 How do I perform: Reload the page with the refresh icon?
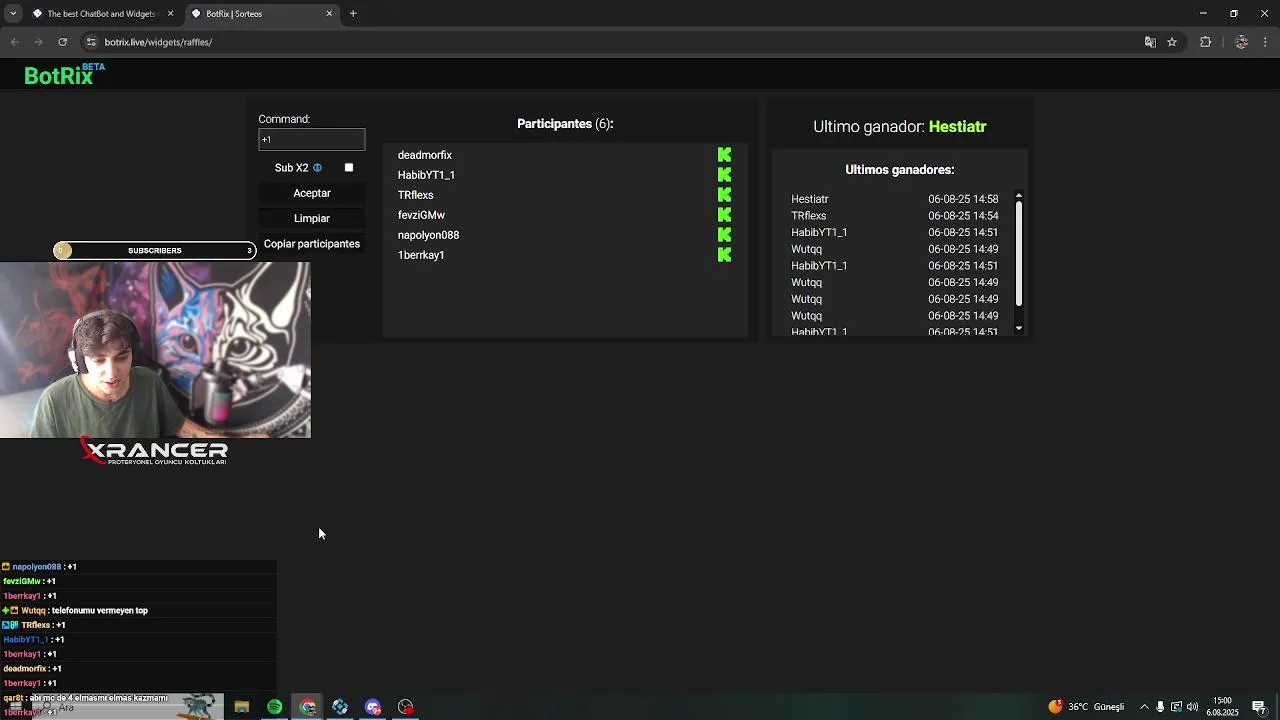click(62, 42)
